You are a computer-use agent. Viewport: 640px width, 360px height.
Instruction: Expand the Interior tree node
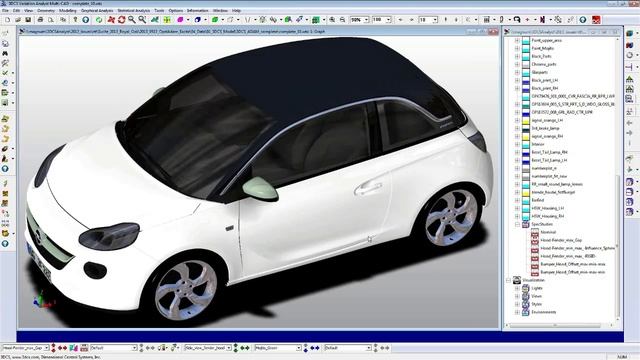click(517, 144)
